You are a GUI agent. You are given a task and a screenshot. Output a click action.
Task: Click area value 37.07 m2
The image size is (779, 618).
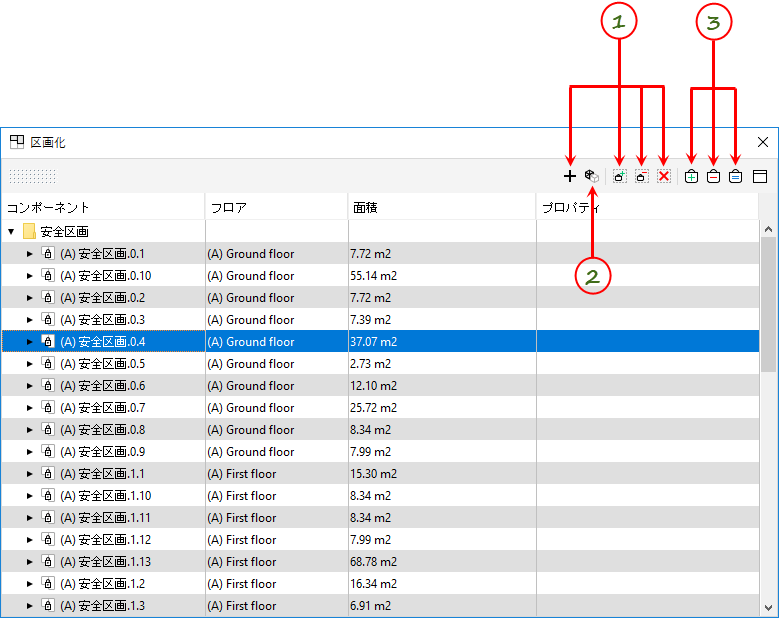click(374, 342)
